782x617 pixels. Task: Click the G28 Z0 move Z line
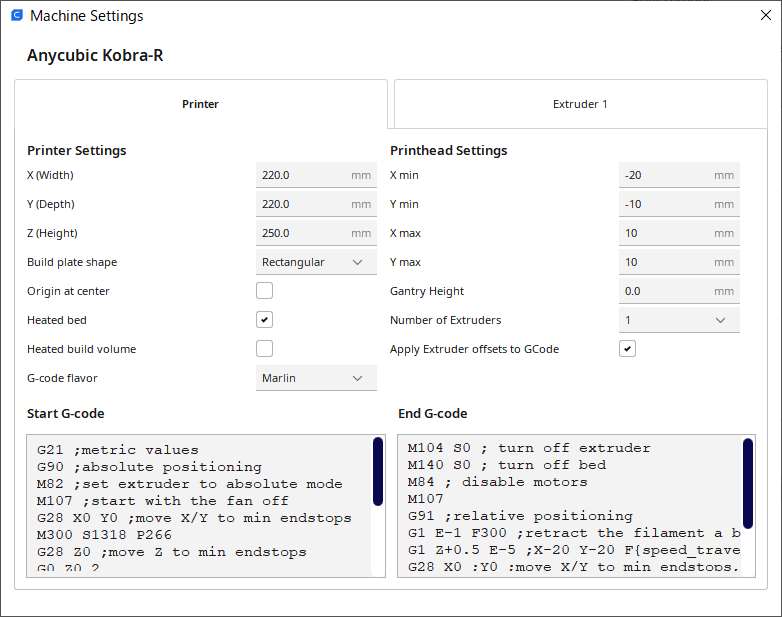(172, 552)
